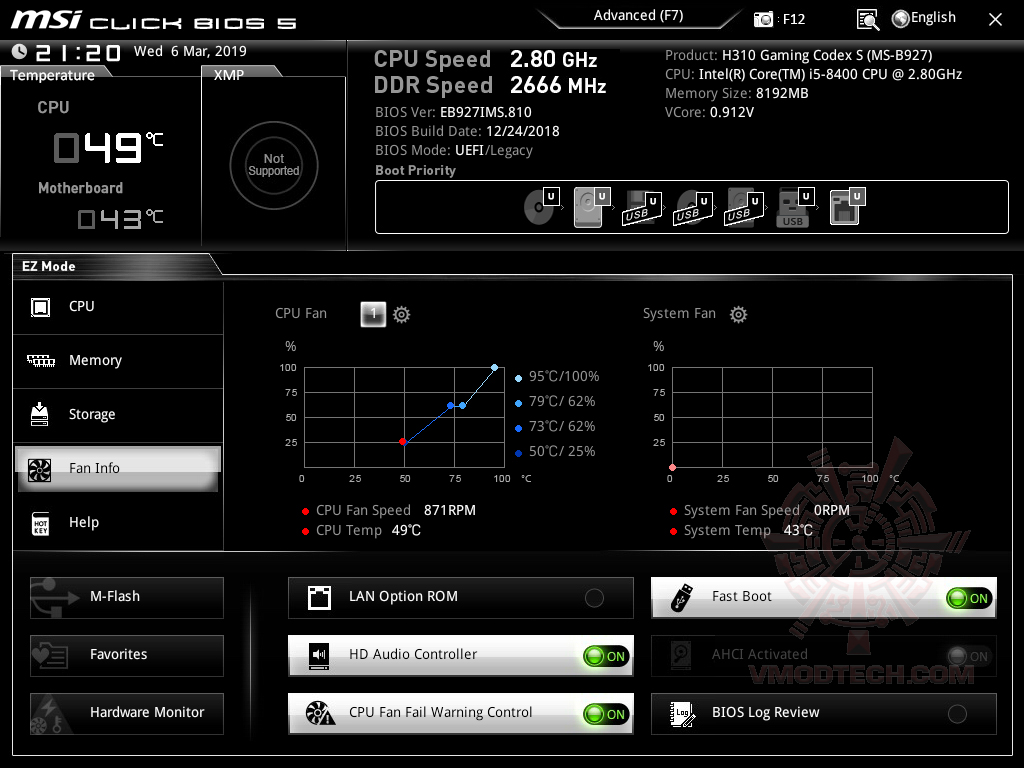Open the Memory section in EZ Mode
The image size is (1024, 768).
[x=118, y=361]
